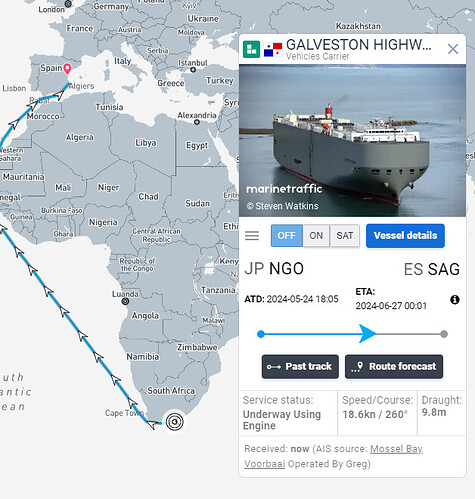Click the voyage progress arrow indicator
Image resolution: width=475 pixels, height=499 pixels.
tap(367, 333)
